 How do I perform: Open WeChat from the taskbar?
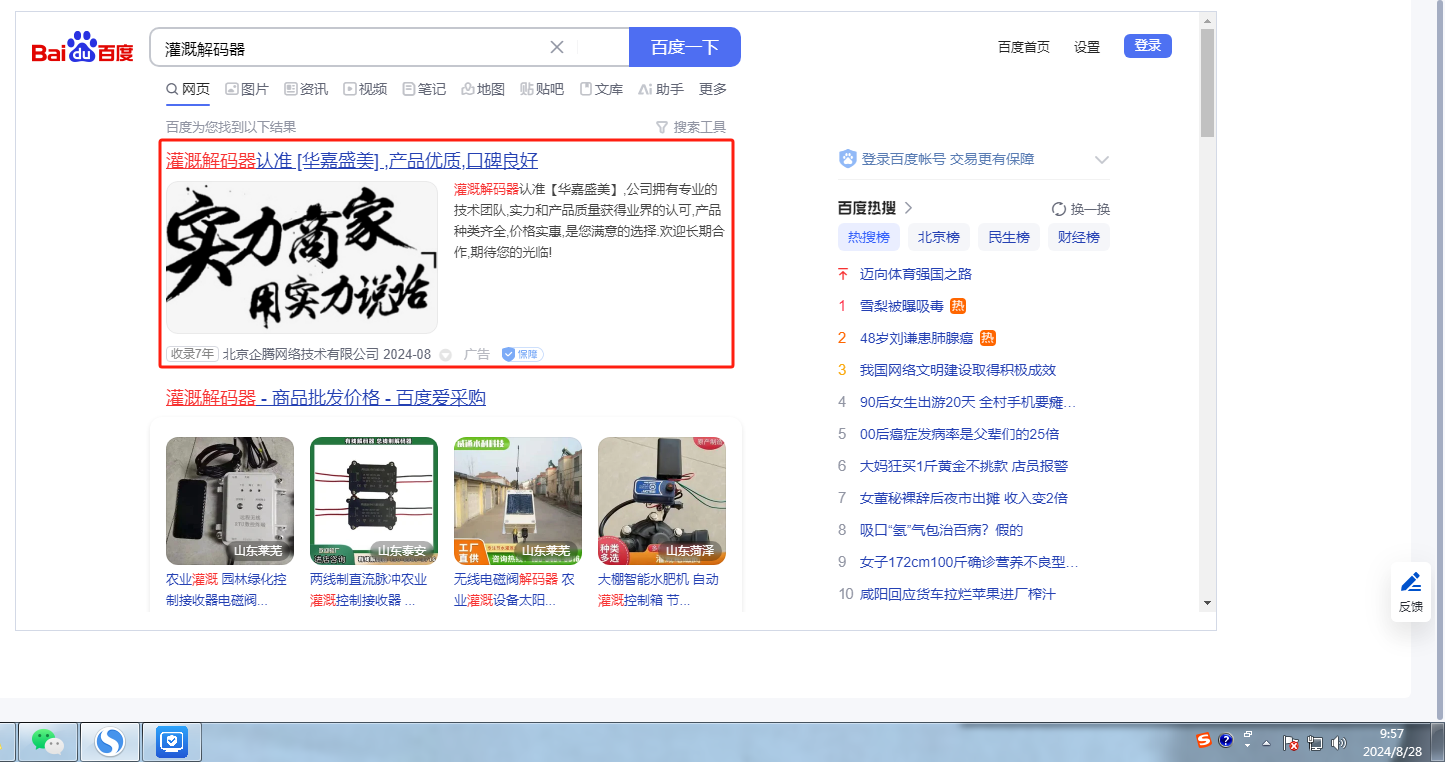click(47, 741)
